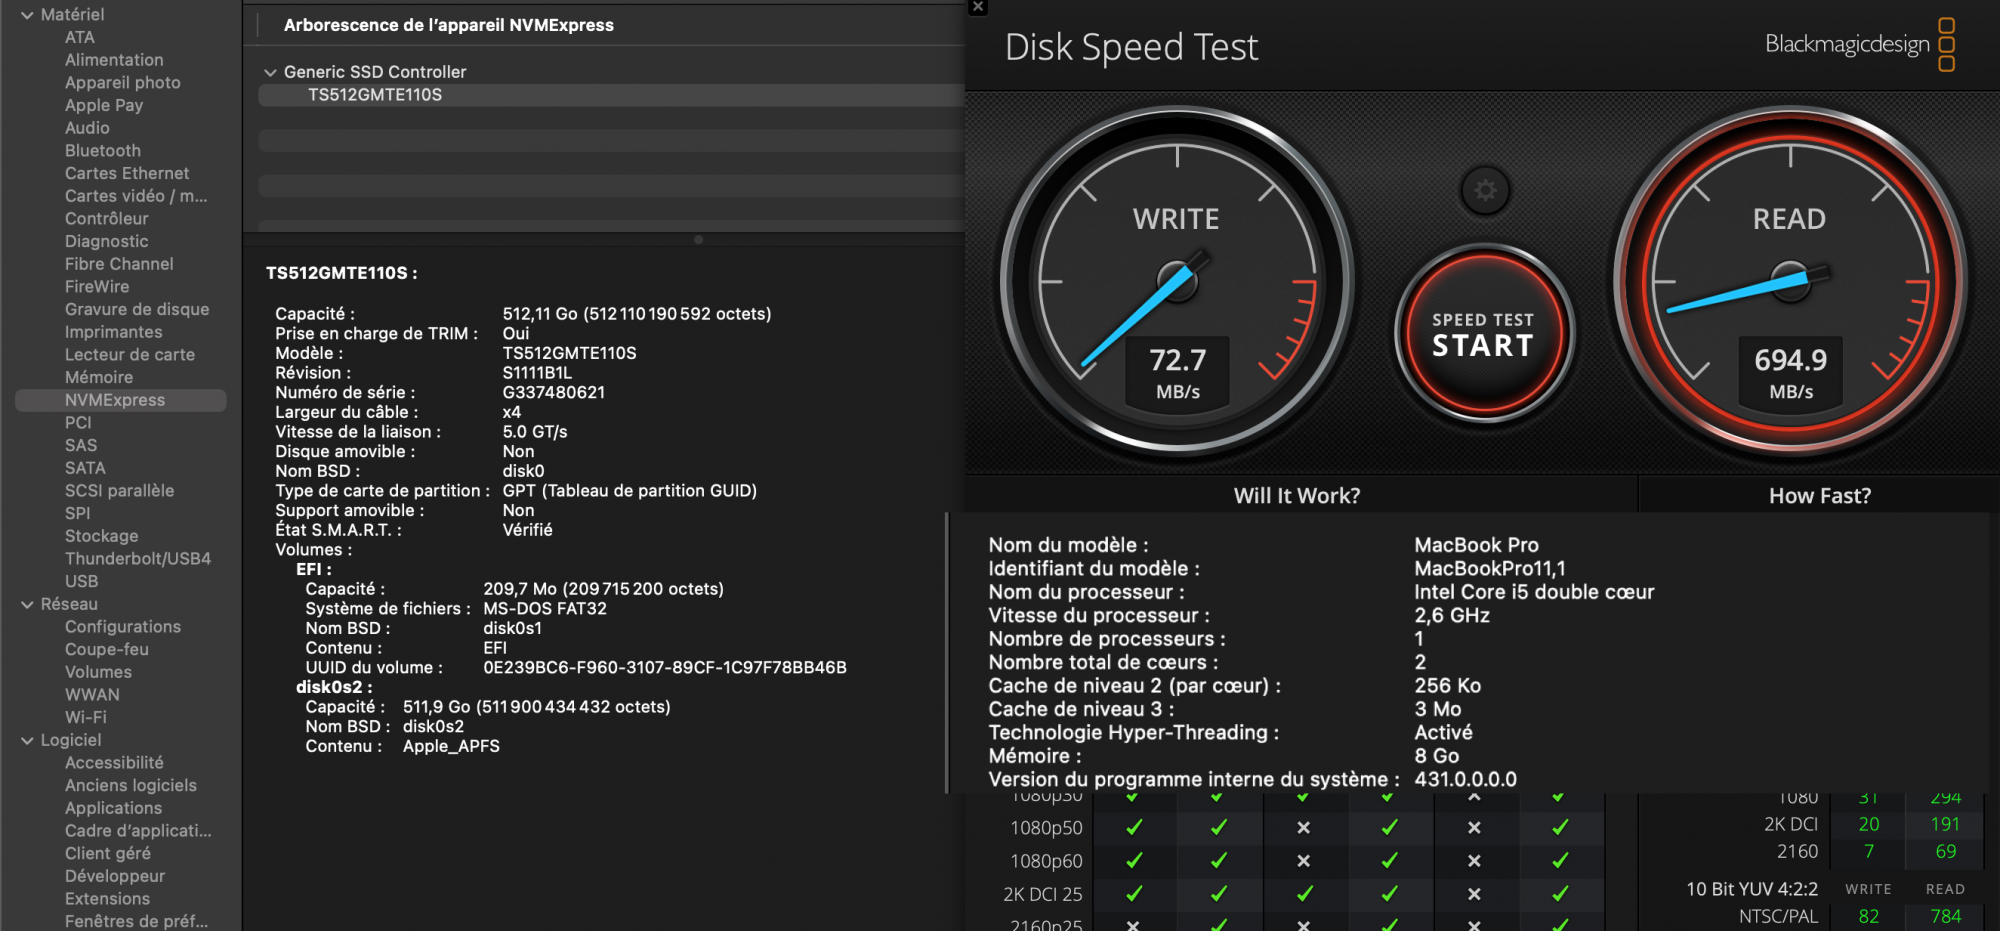
Task: Select SCSI parallèle entry
Action: pos(120,490)
